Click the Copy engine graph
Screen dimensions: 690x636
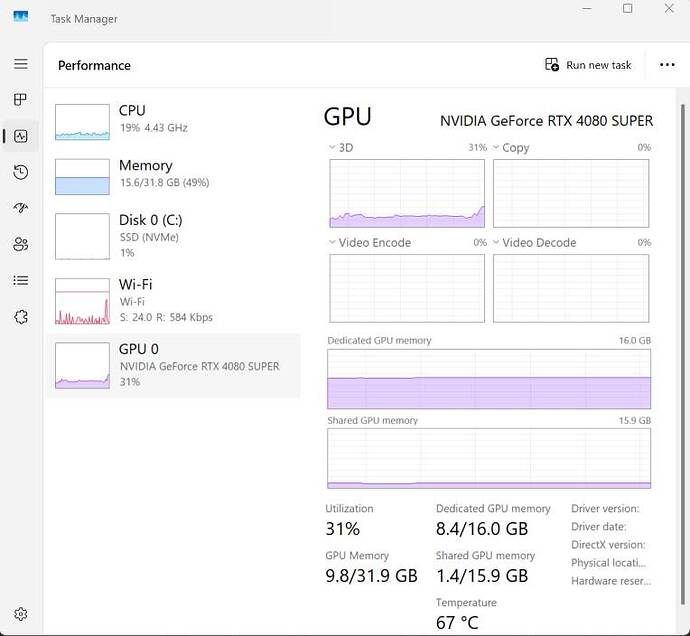tap(571, 193)
